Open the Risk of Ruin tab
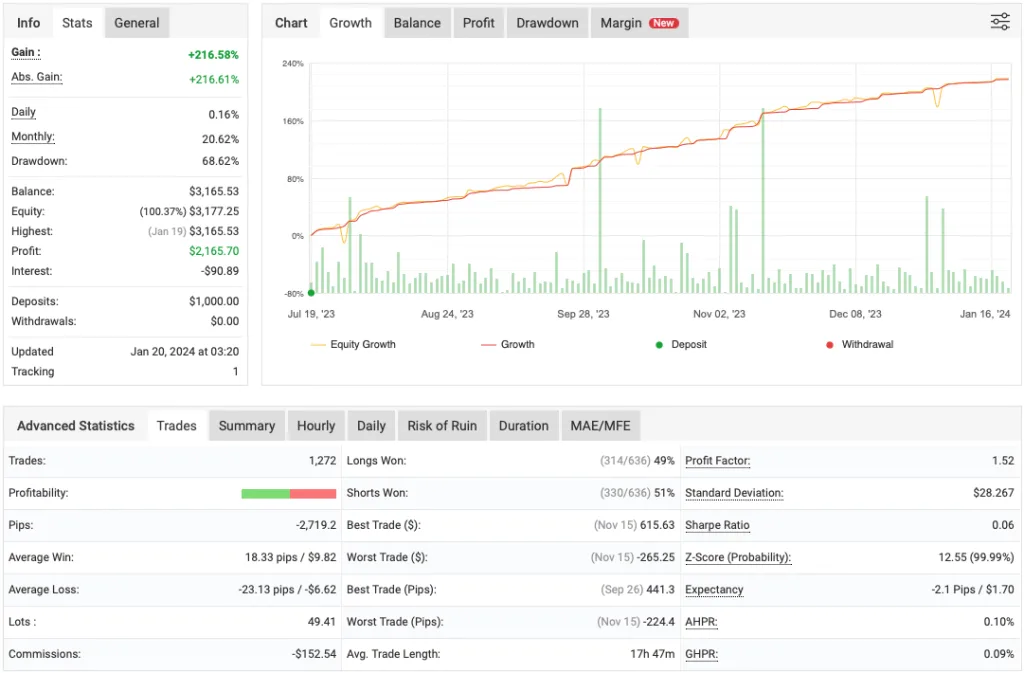1024x673 pixels. point(441,425)
